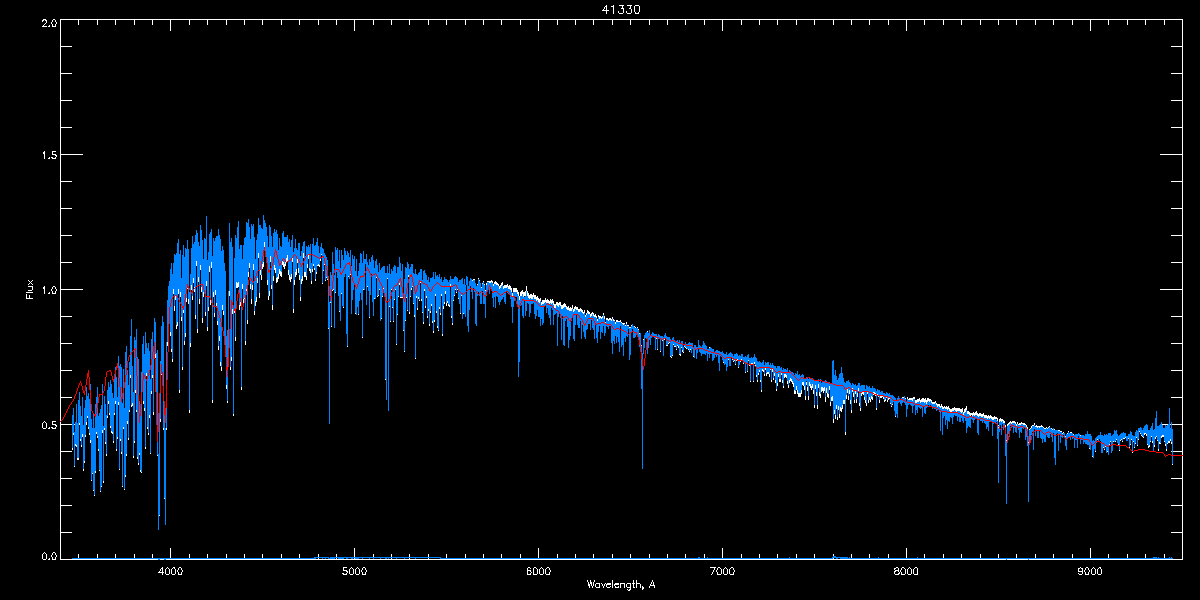The width and height of the screenshot is (1200, 600).
Task: Click the 0.0 flux tick label
Action: click(47, 556)
